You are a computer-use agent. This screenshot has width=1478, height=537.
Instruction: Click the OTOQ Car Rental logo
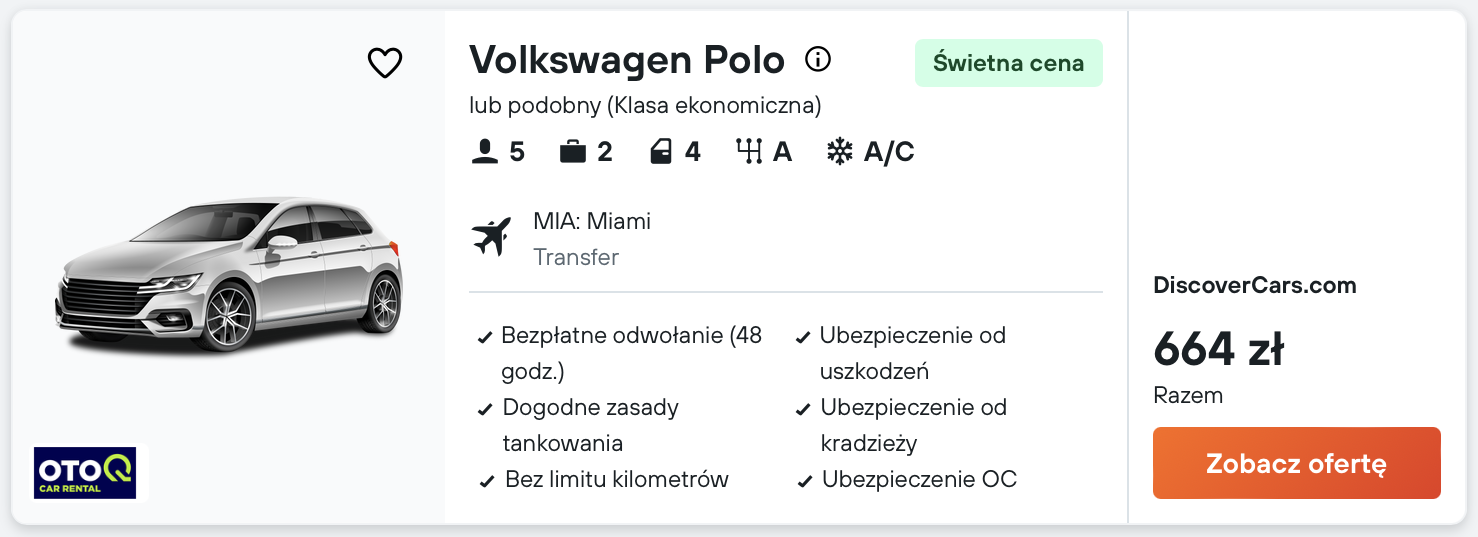tap(84, 472)
